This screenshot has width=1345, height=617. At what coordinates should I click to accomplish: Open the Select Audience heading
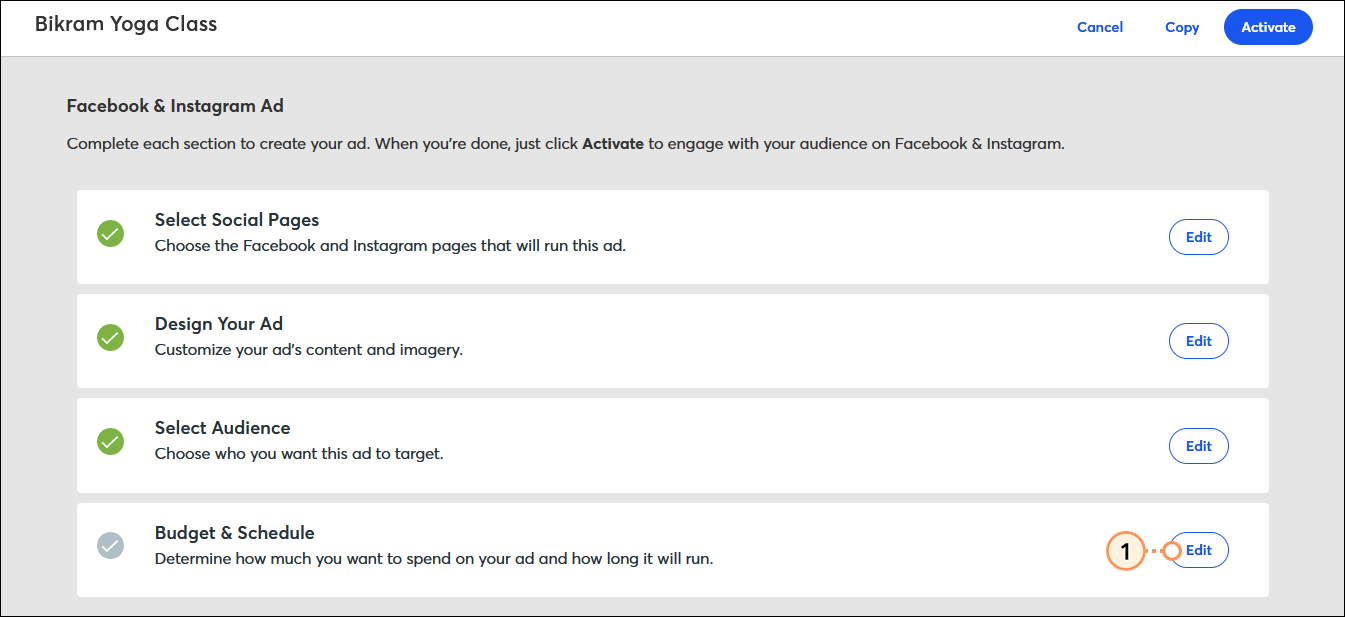click(223, 428)
